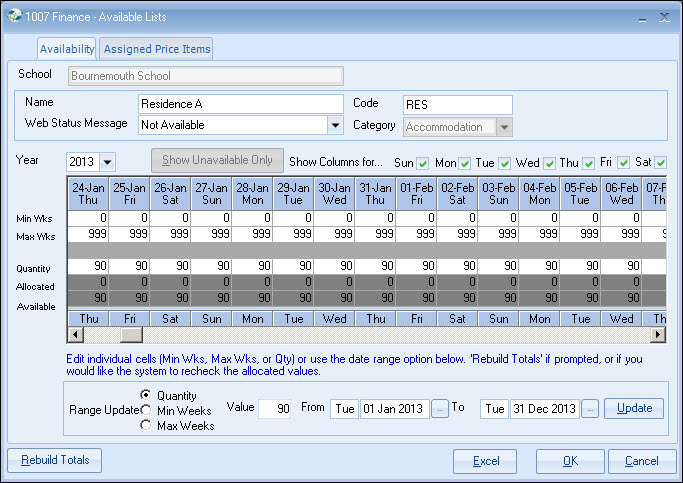The height and width of the screenshot is (483, 683).
Task: Close the Available Lists window
Action: 663,17
